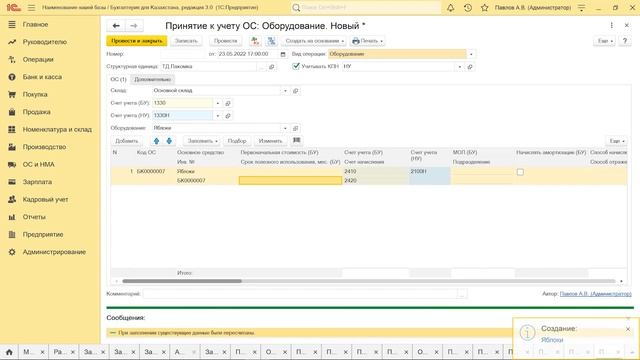This screenshot has height=360, width=640.
Task: Expand the Учитывать КПН НУ dropdown
Action: click(460, 67)
